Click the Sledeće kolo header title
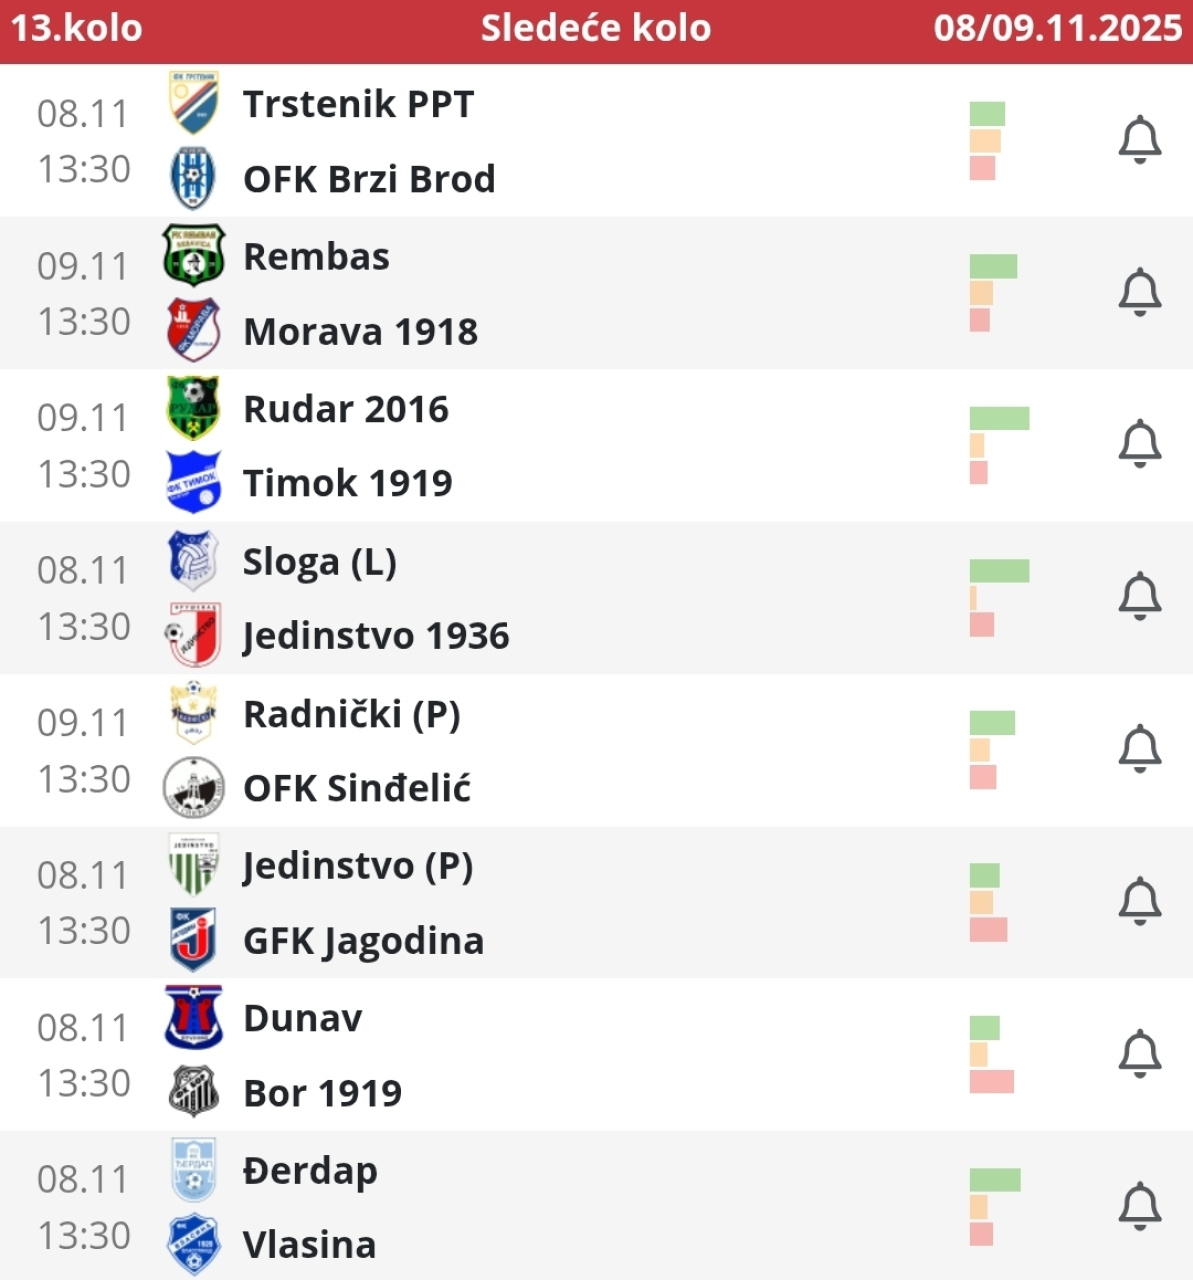1193x1280 pixels. point(596,28)
